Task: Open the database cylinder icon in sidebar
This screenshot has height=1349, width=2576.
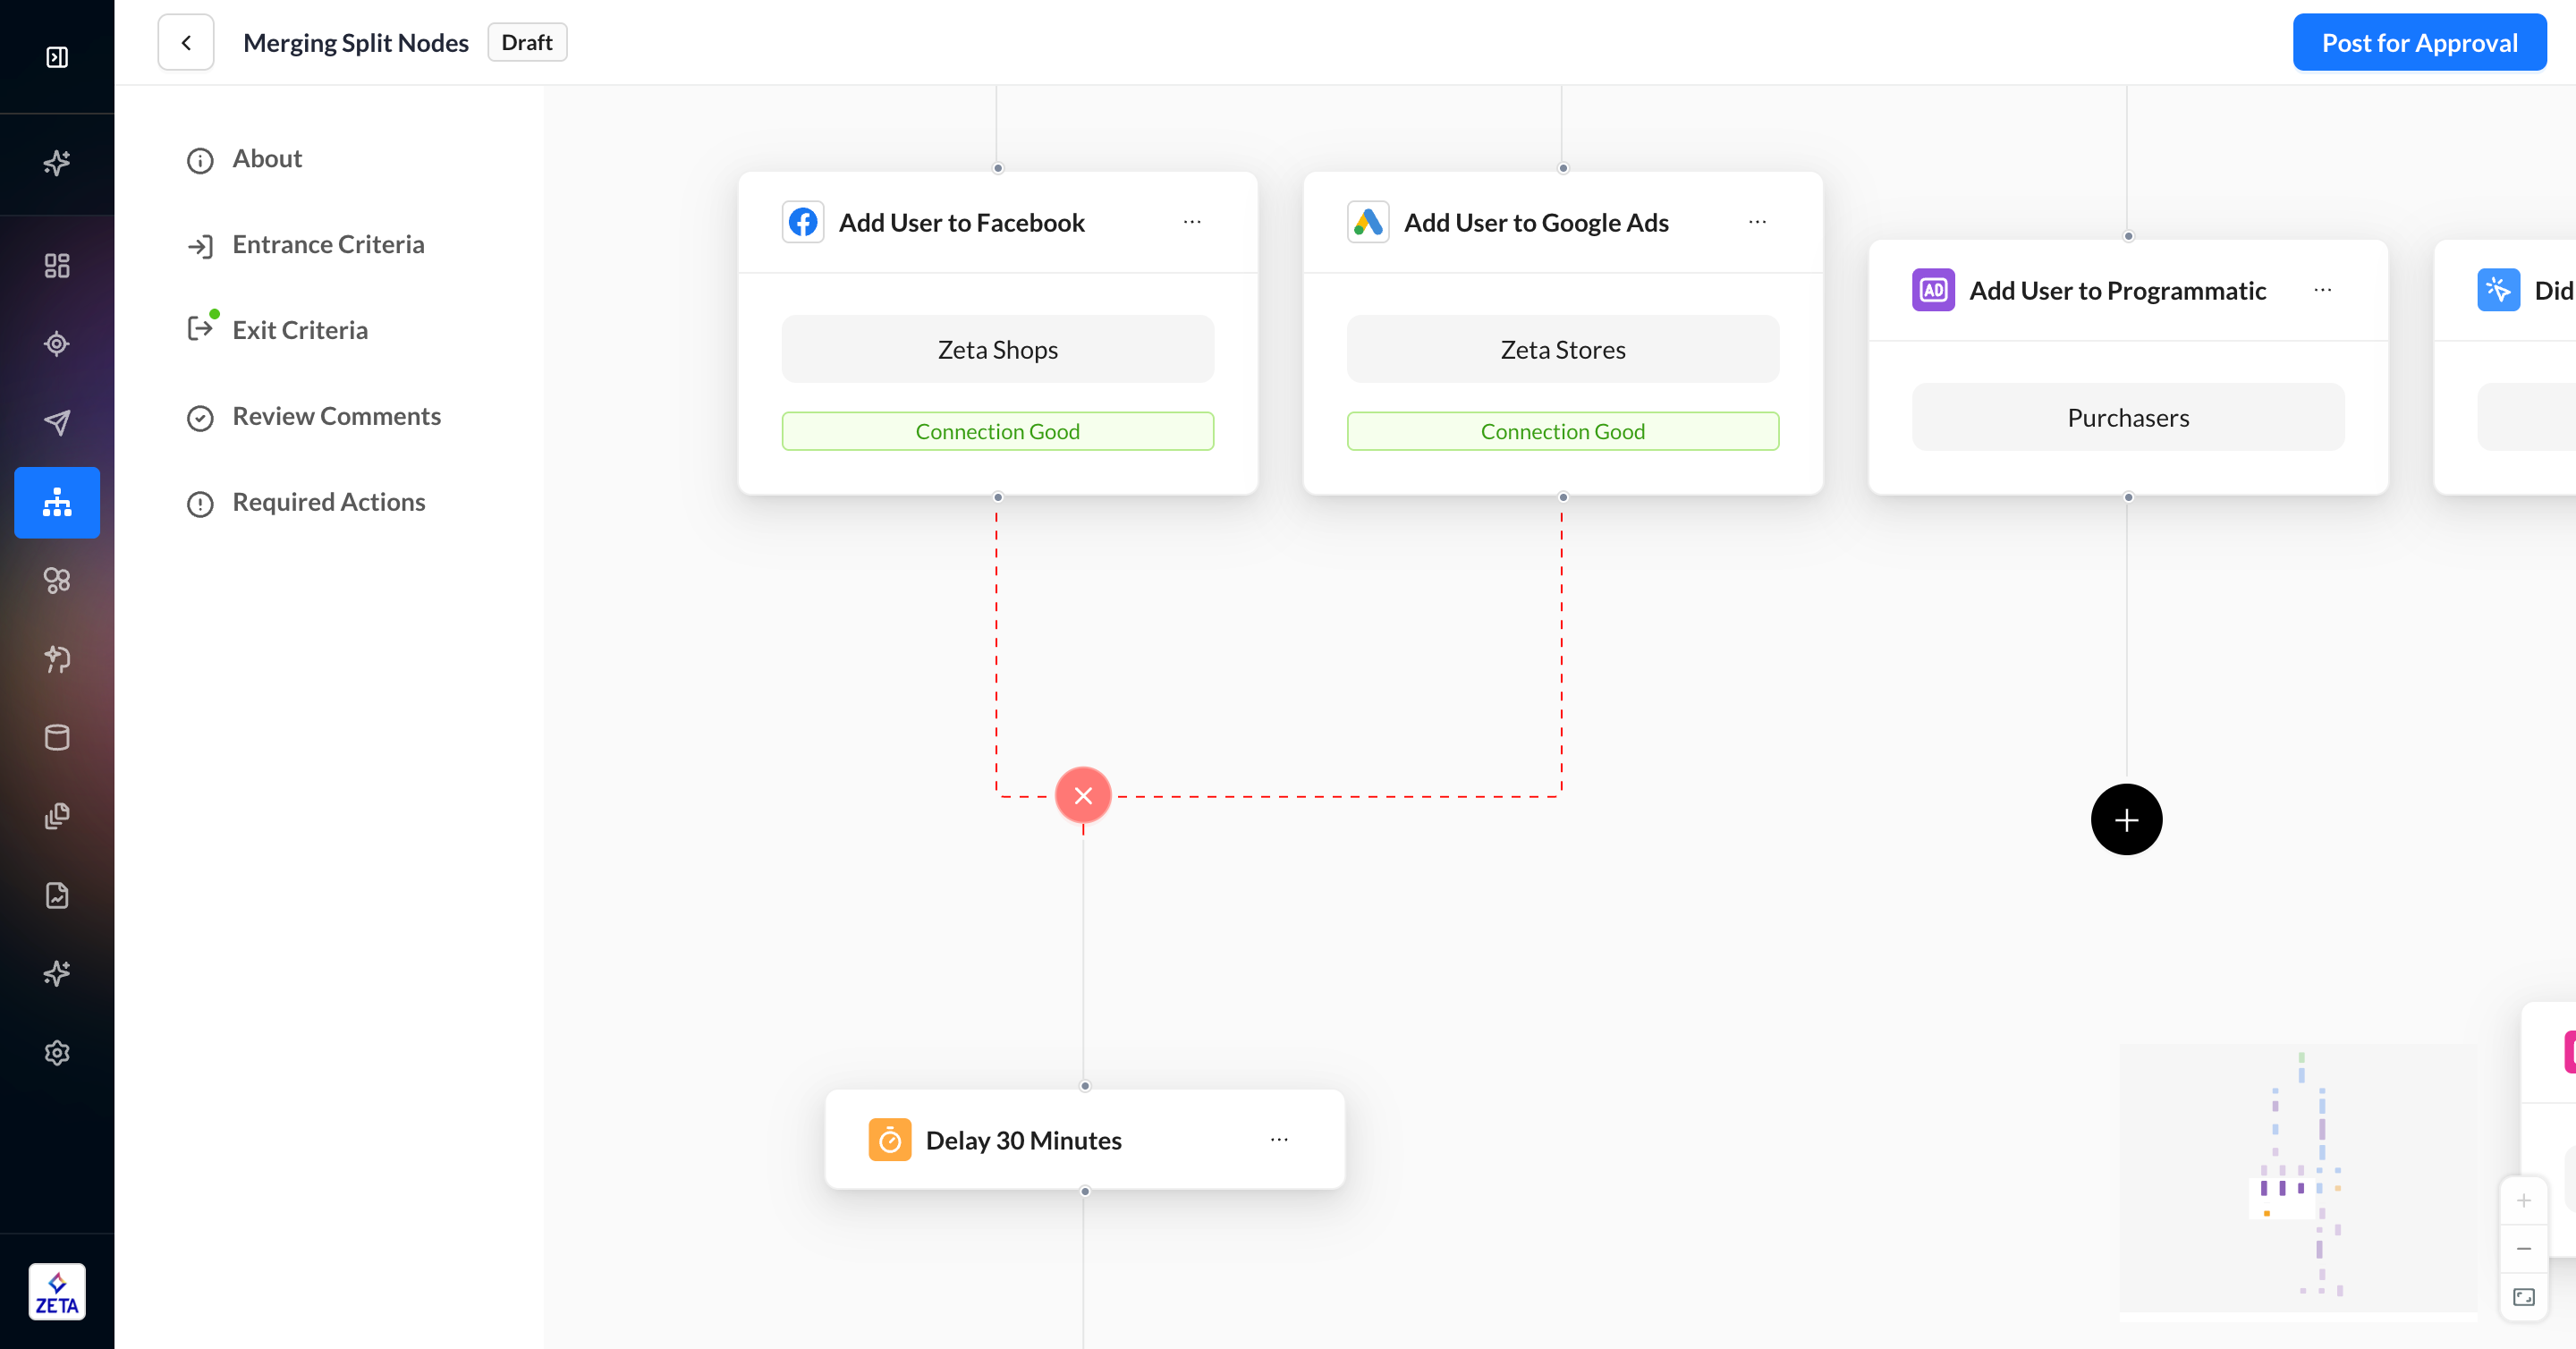Action: tap(57, 738)
